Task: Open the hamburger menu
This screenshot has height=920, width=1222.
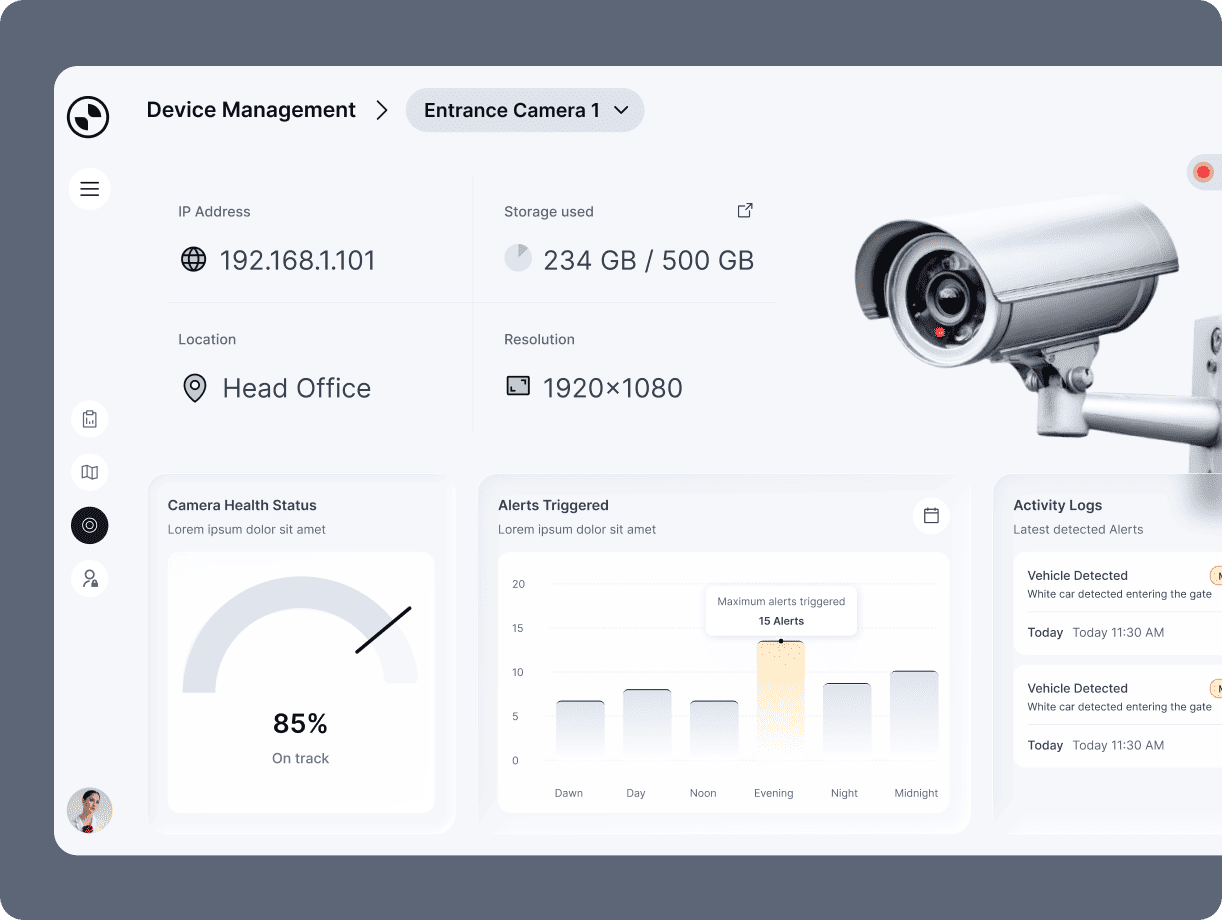Action: (89, 189)
